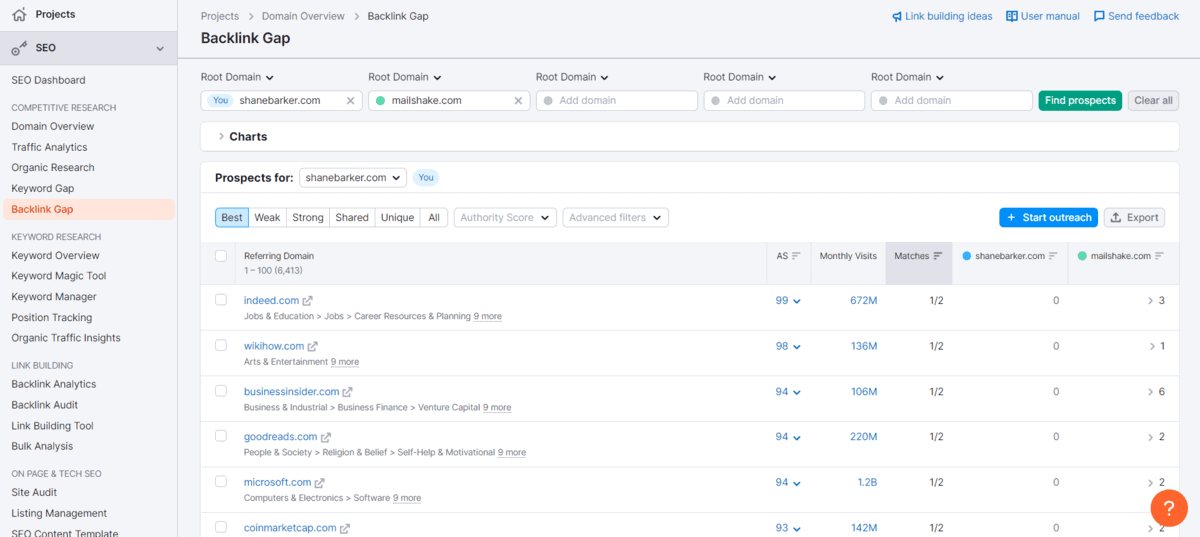Select the Weak filter tab
Screen dimensions: 1200x537
pos(267,218)
